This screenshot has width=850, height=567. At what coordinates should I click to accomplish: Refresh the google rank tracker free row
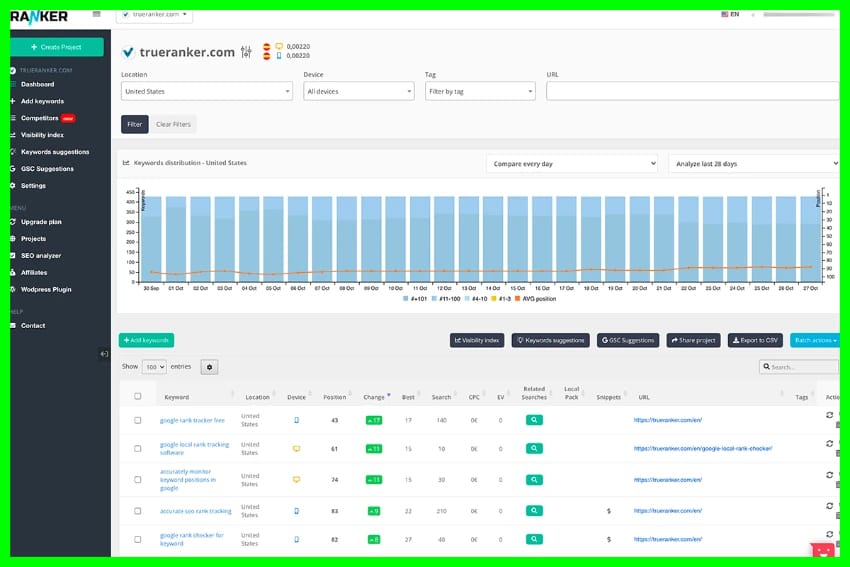coord(829,415)
